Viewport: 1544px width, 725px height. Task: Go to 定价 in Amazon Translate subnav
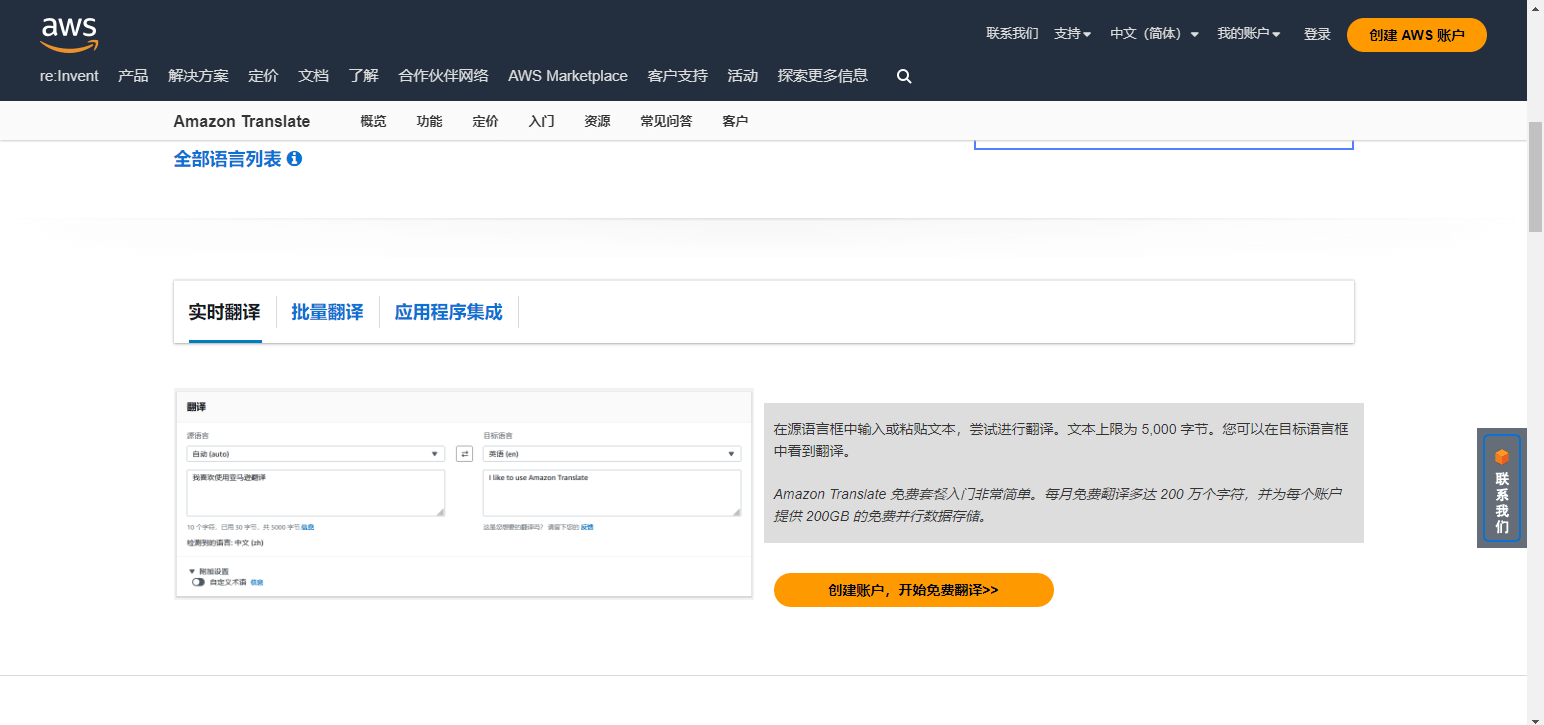coord(485,121)
